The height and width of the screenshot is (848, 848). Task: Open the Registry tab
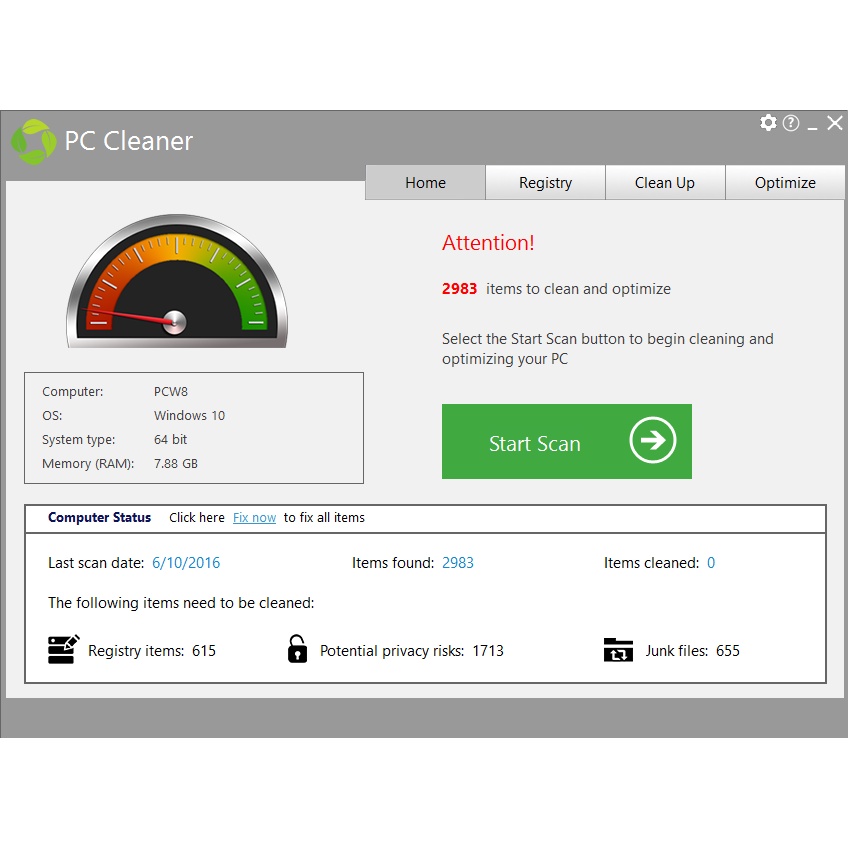pyautogui.click(x=545, y=183)
